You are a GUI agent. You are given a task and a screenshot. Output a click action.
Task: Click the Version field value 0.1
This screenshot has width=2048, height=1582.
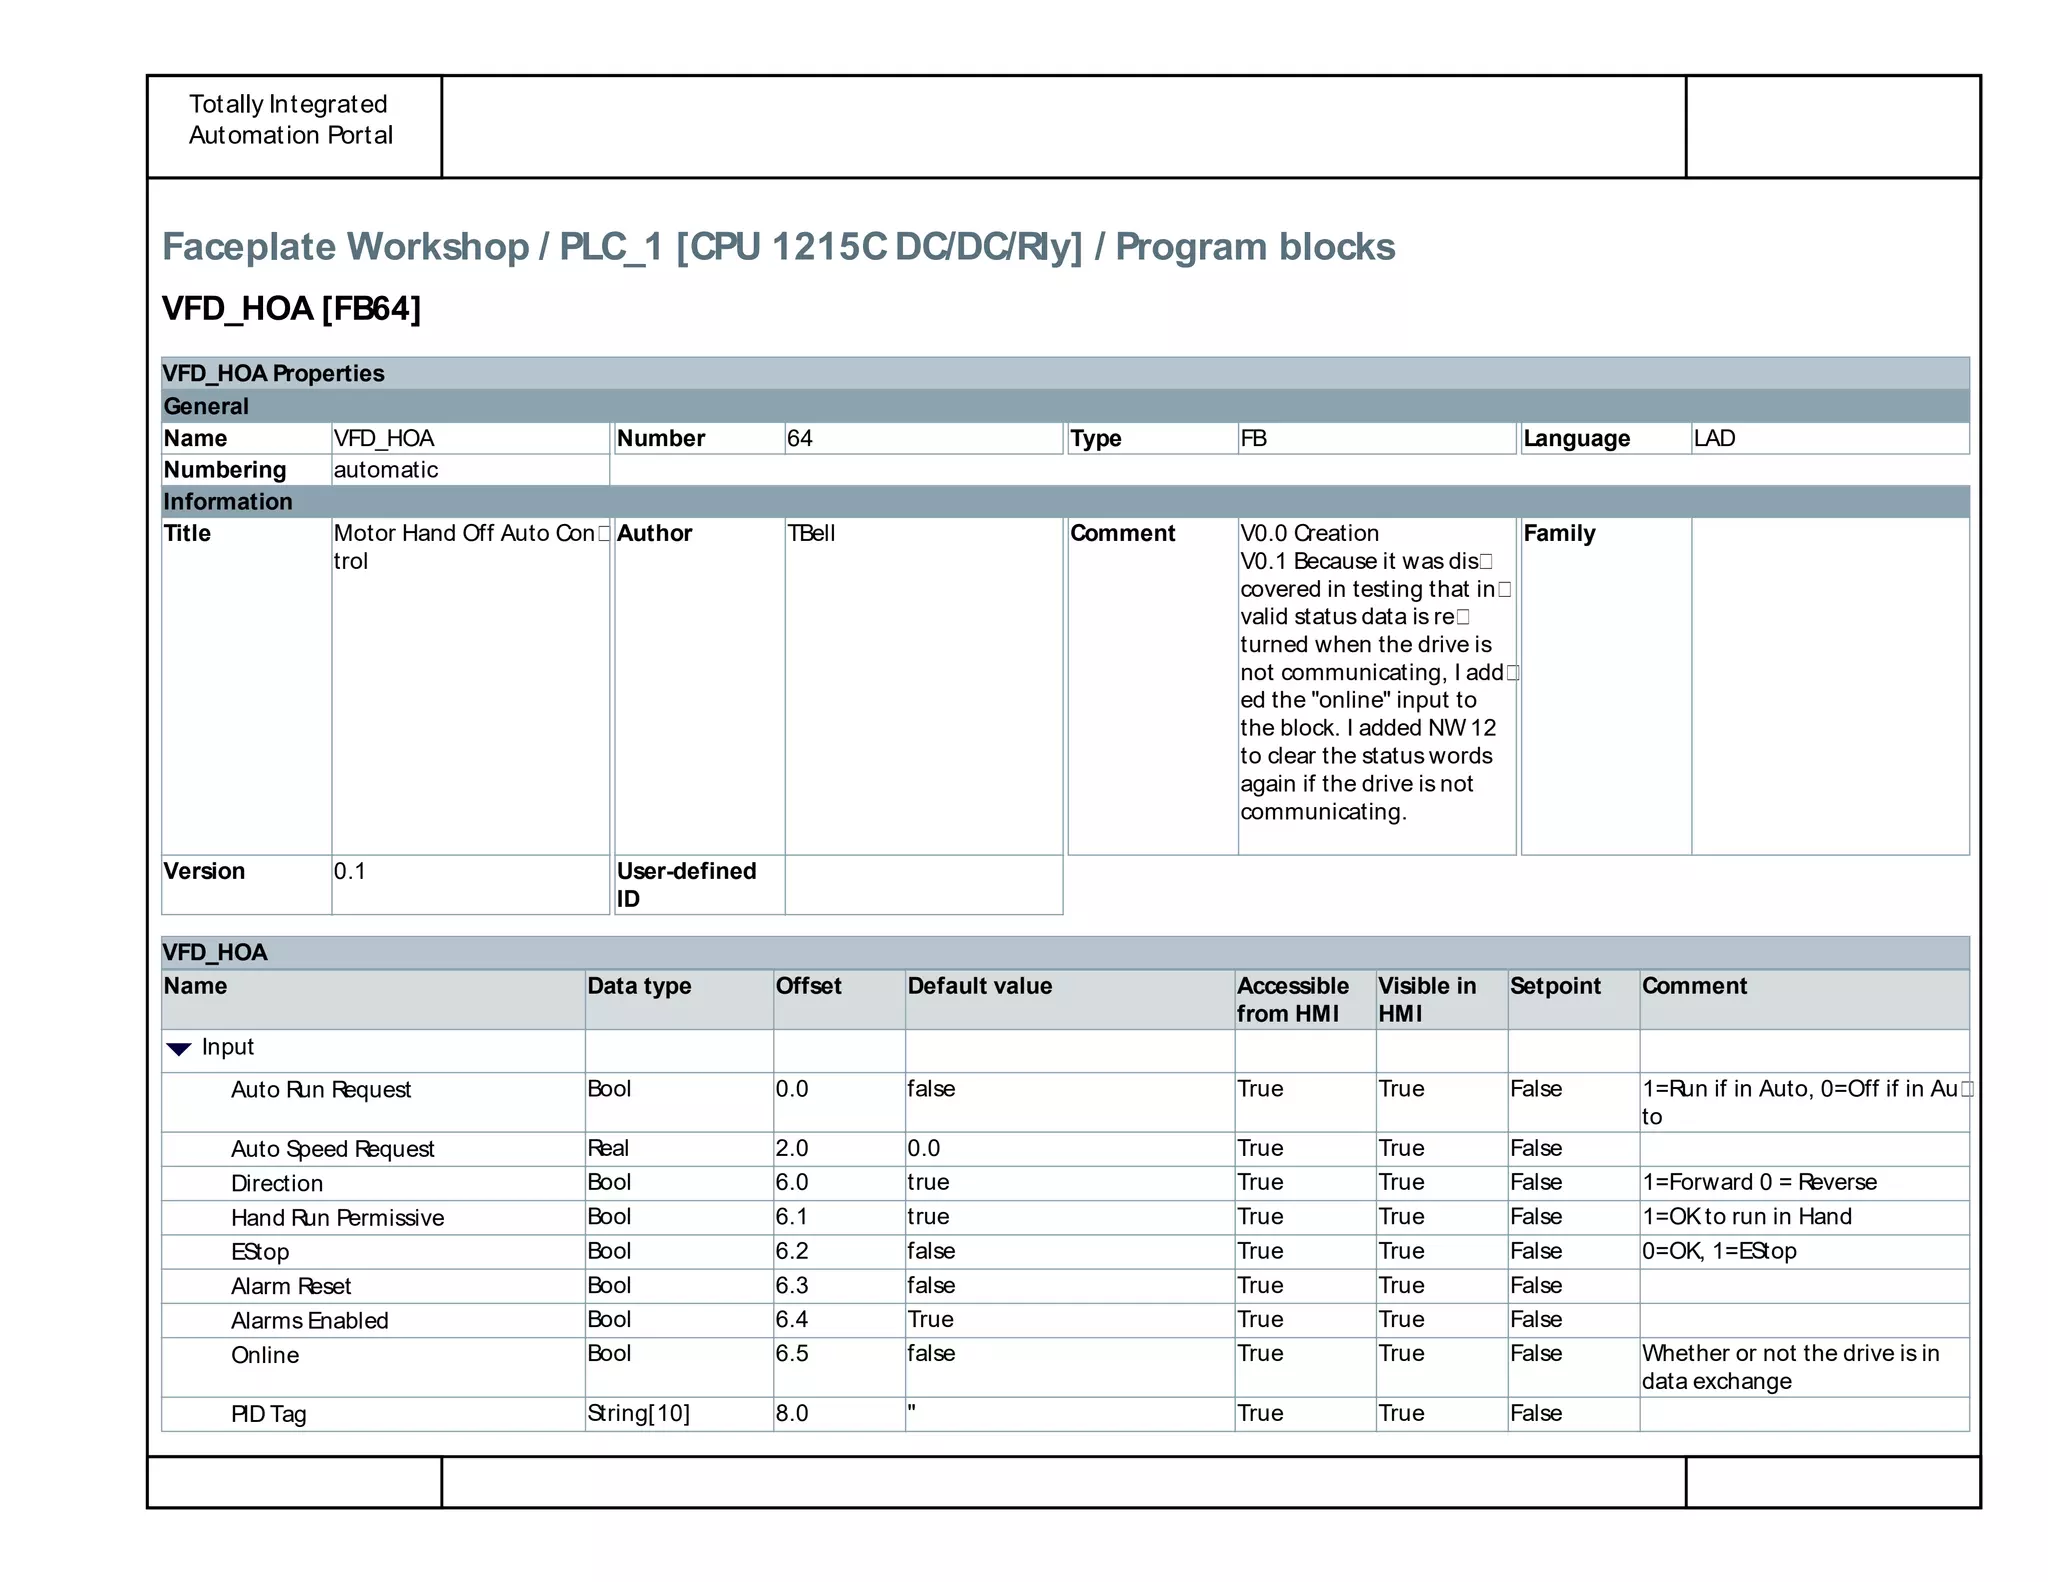click(350, 871)
